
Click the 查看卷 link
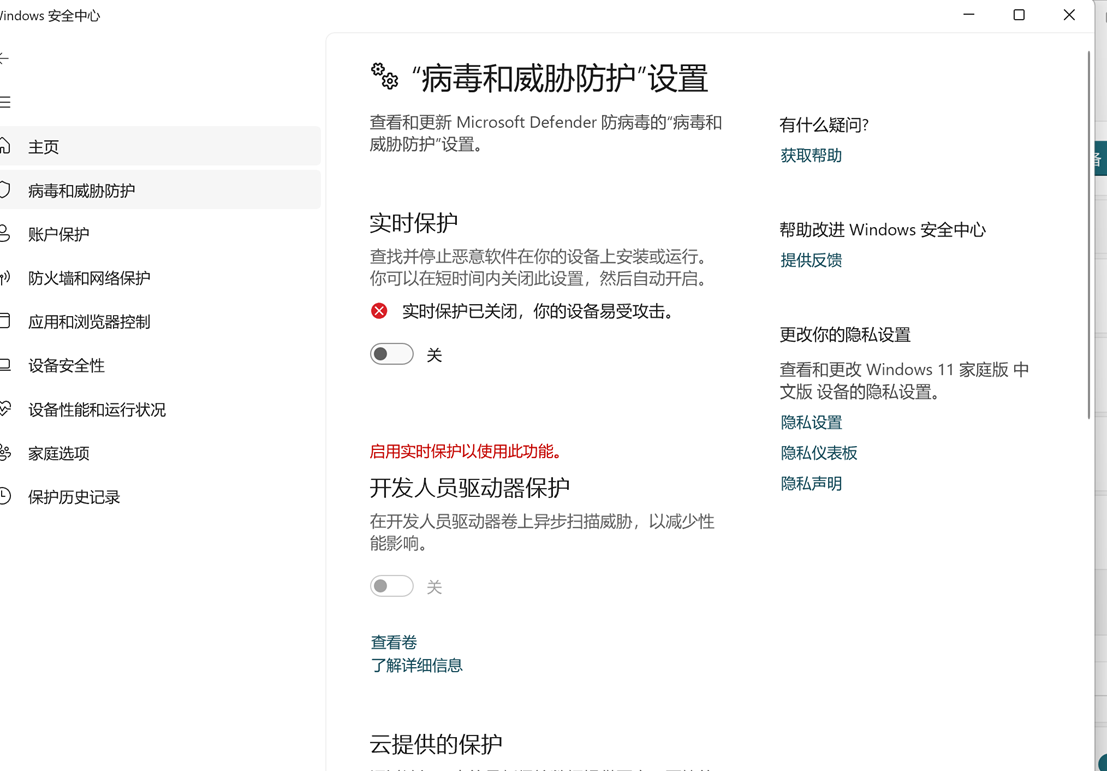pos(394,642)
